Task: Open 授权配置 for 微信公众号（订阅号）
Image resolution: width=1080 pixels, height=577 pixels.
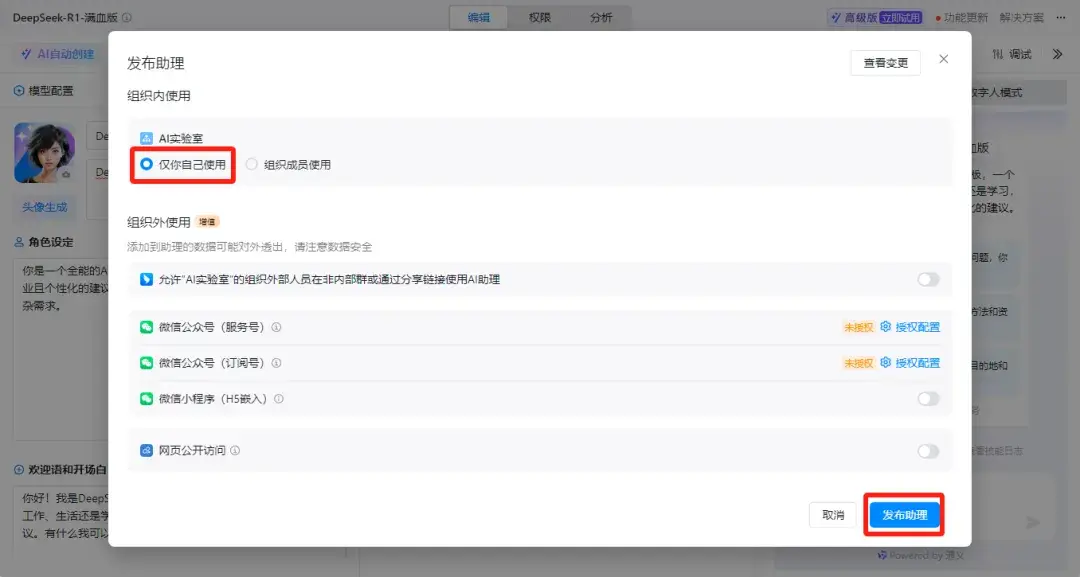Action: click(x=917, y=363)
